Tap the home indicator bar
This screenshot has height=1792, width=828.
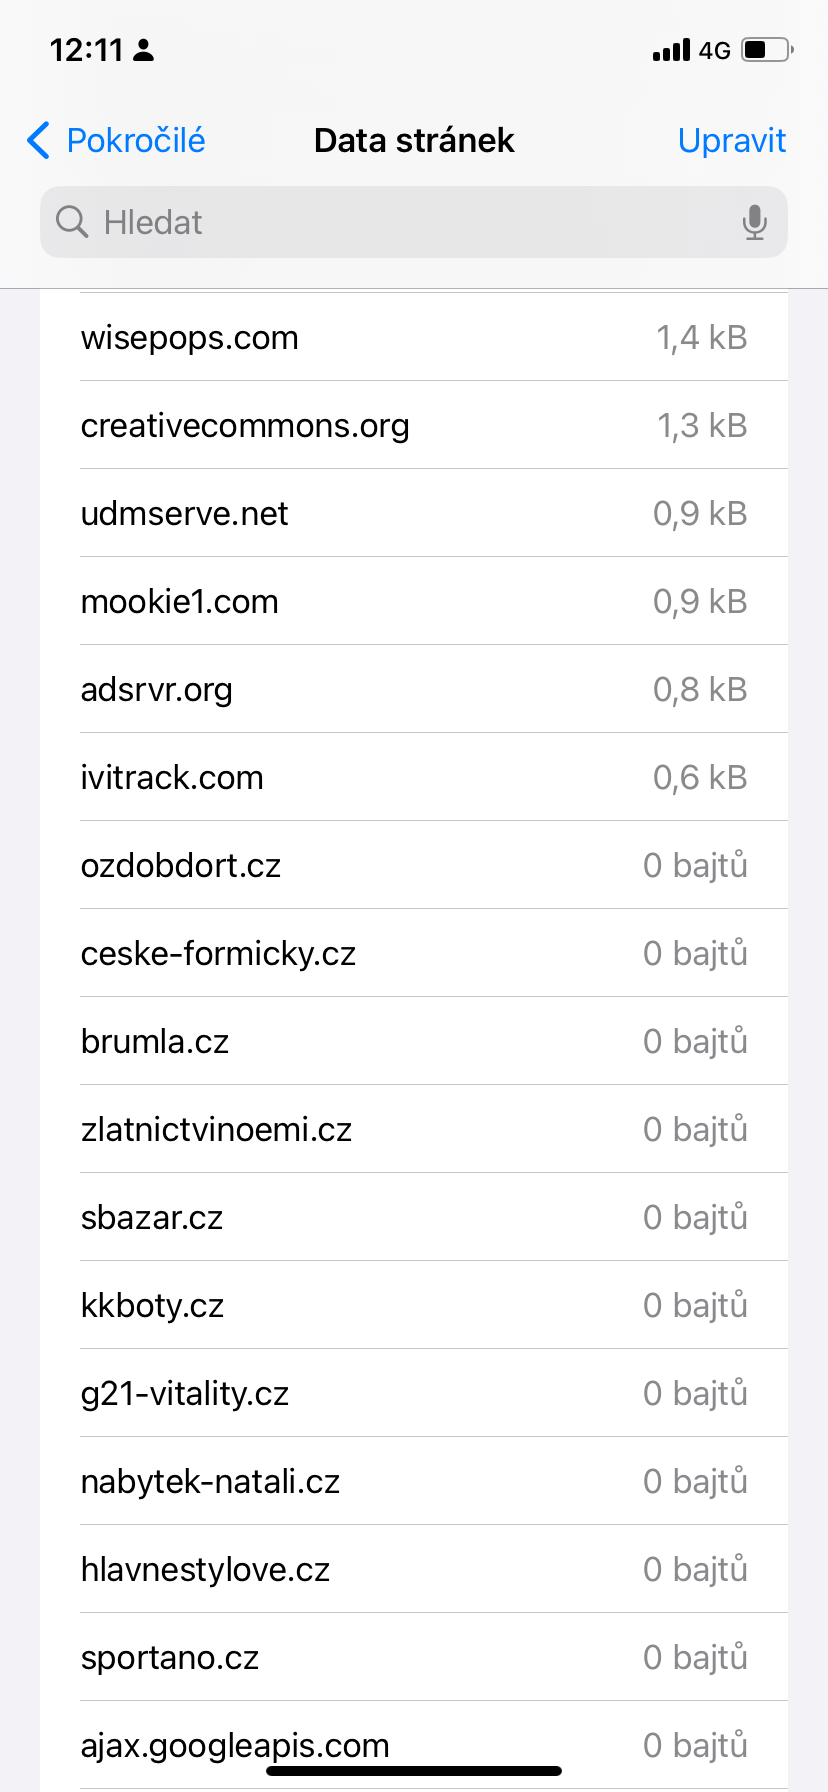(414, 1771)
